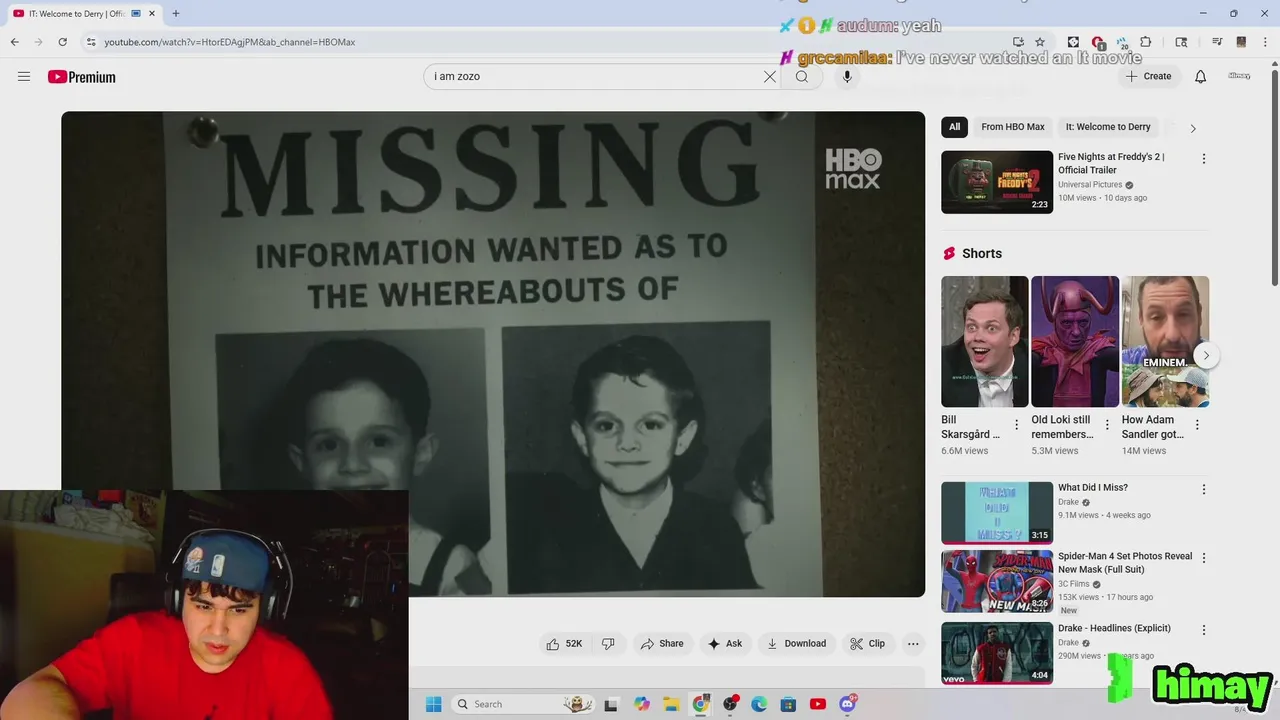Open options for What Did I Miss?
The width and height of the screenshot is (1280, 720).
pos(1204,490)
